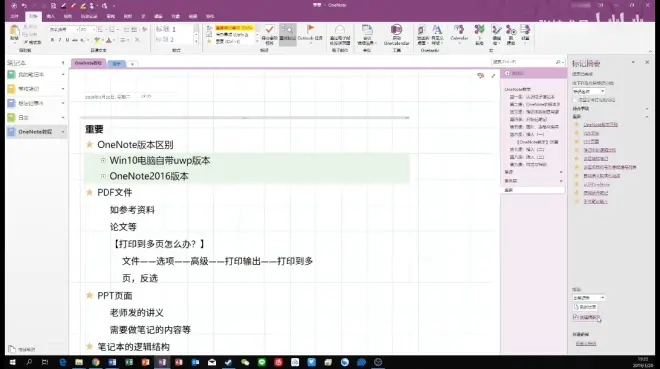
Task: Click the font color swatch button
Action: [x=109, y=40]
